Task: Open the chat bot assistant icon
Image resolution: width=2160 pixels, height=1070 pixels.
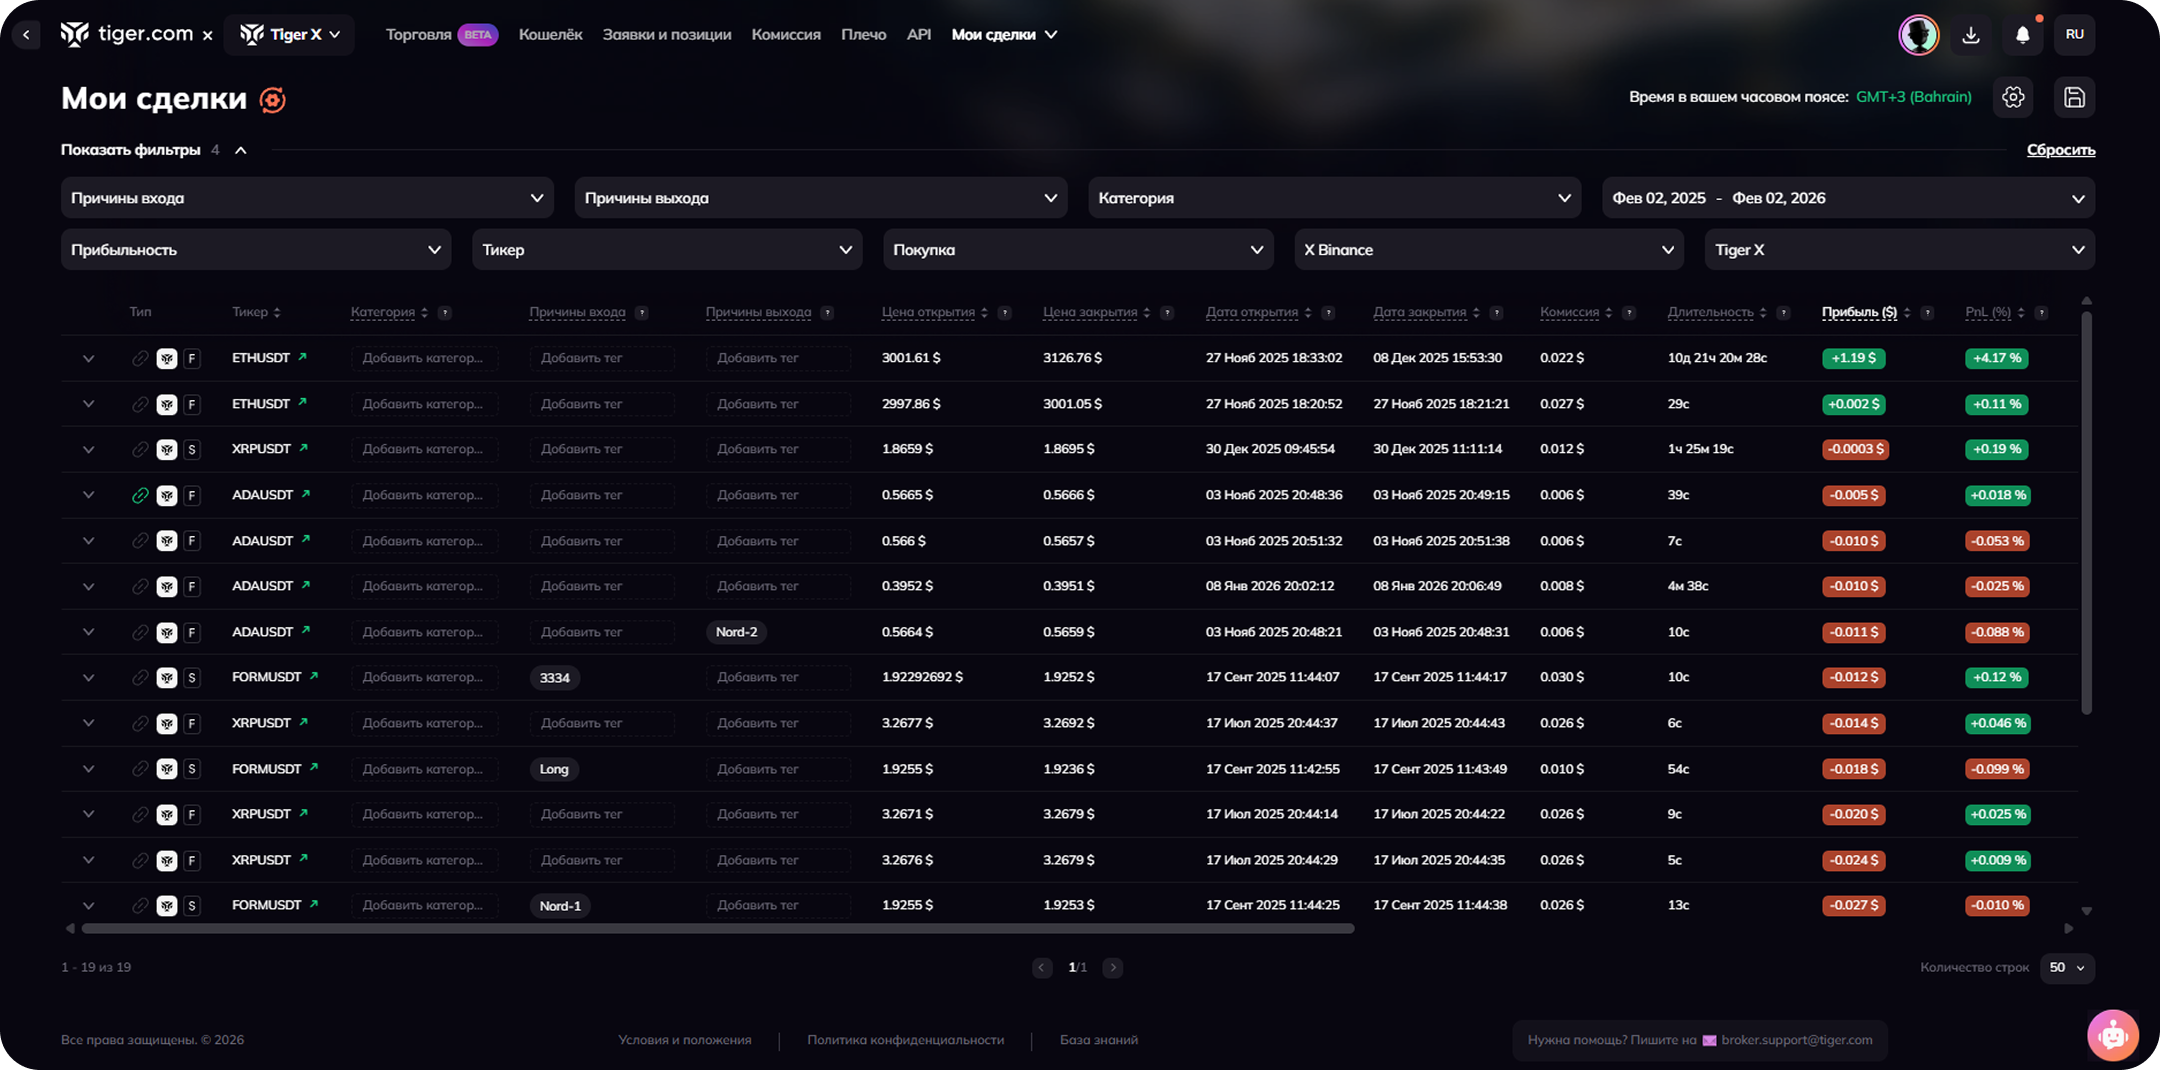Action: (x=2112, y=1035)
